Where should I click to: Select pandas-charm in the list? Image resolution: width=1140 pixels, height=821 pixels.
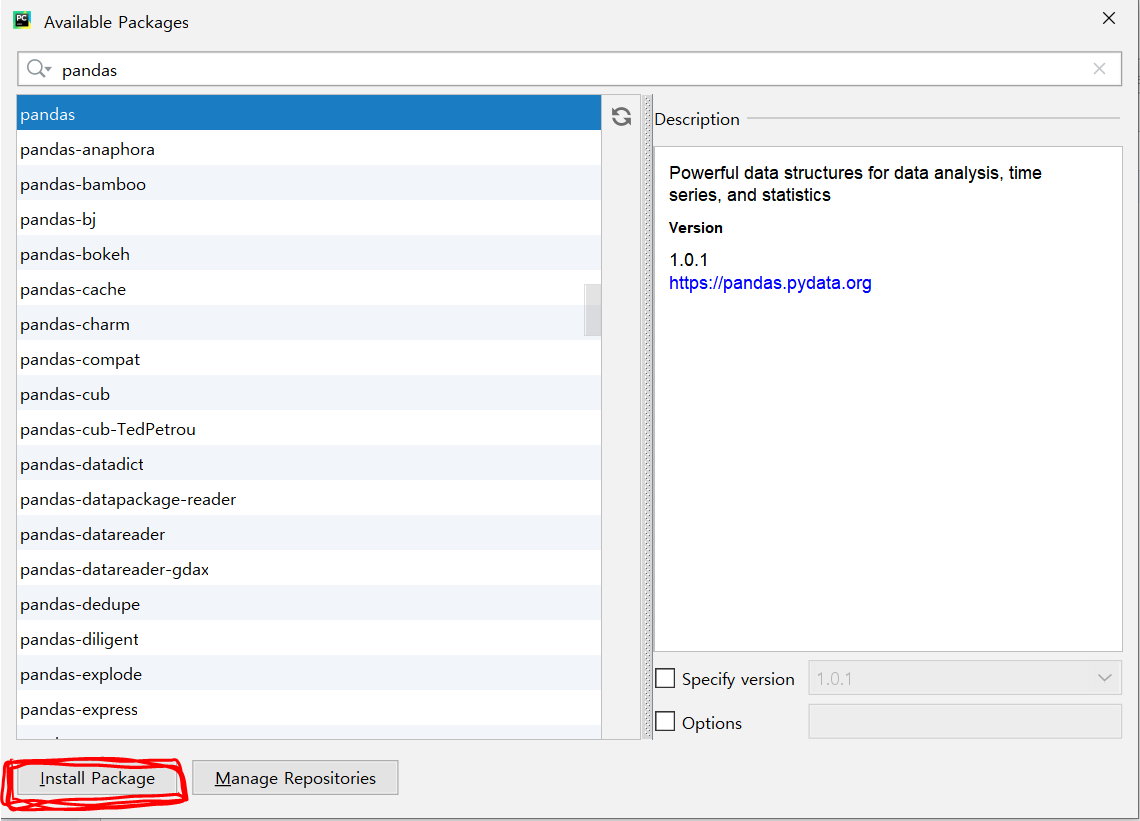[x=309, y=324]
